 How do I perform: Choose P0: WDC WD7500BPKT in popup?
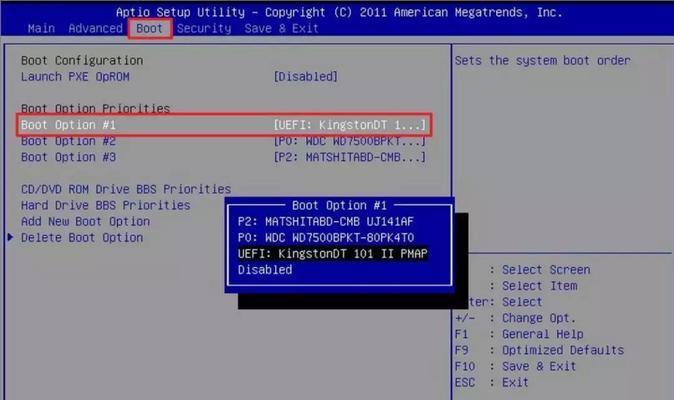pos(325,238)
